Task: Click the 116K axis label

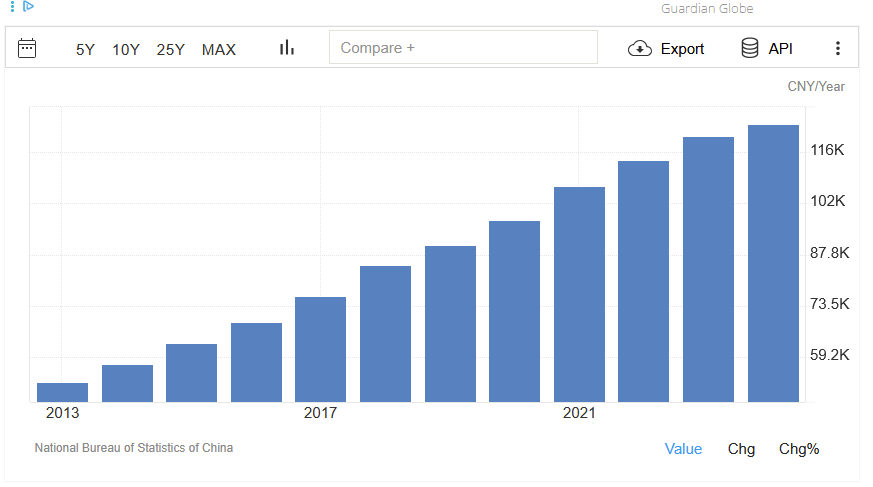Action: pos(827,150)
